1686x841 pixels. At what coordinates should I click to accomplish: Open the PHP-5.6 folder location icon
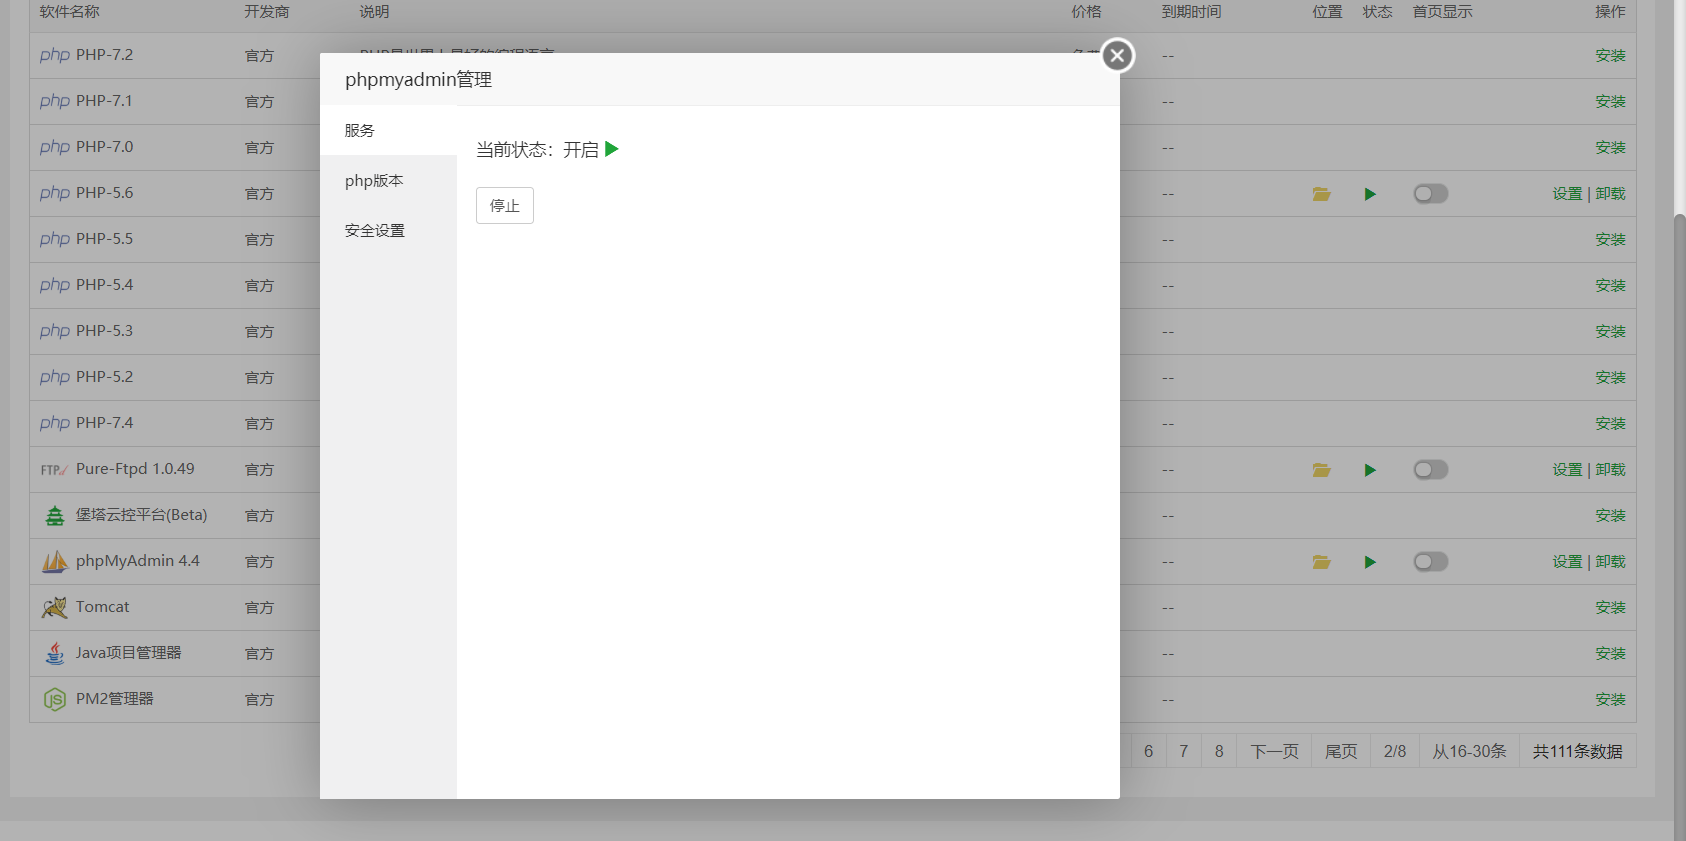(x=1321, y=194)
